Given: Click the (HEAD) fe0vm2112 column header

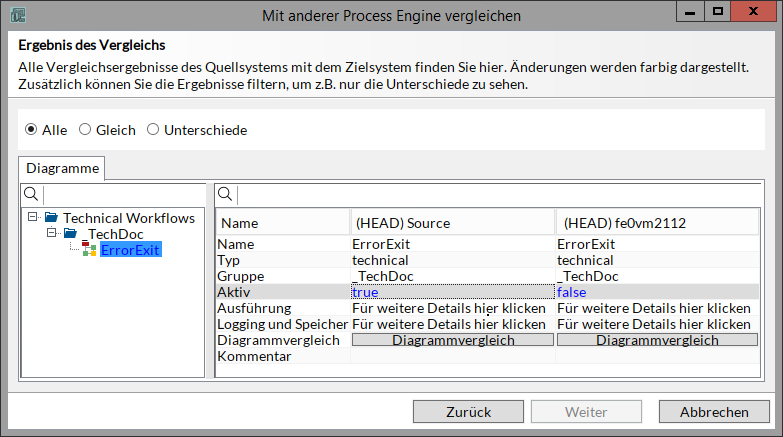Looking at the screenshot, I should point(657,223).
